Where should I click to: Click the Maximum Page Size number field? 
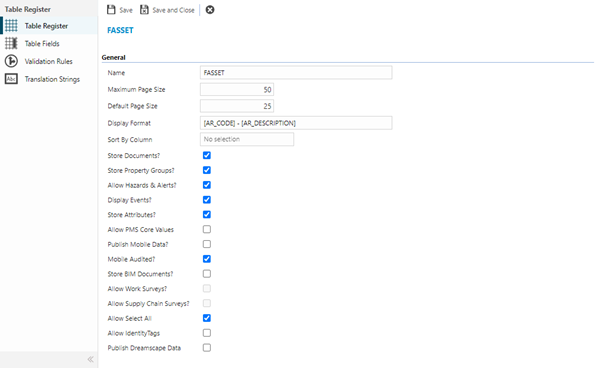click(x=237, y=90)
